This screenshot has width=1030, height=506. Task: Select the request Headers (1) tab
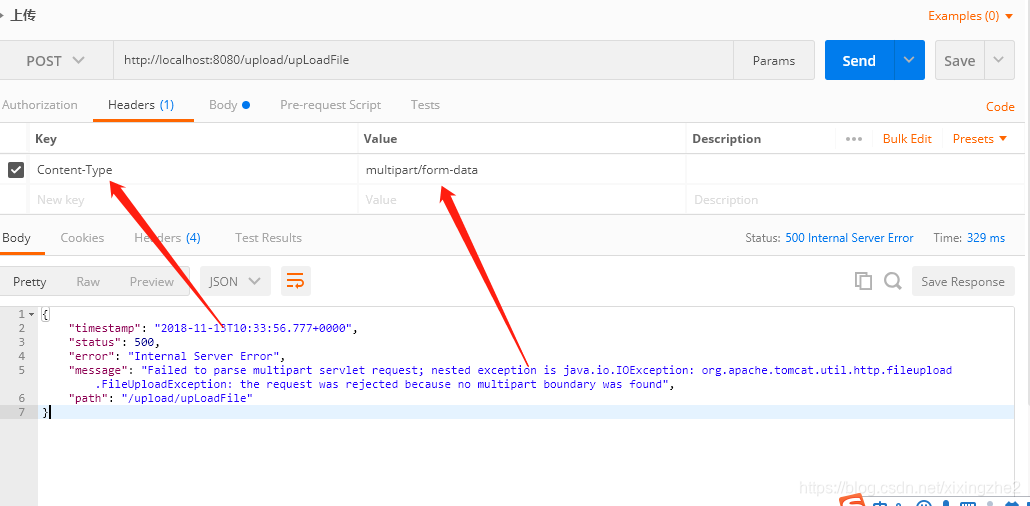click(141, 105)
